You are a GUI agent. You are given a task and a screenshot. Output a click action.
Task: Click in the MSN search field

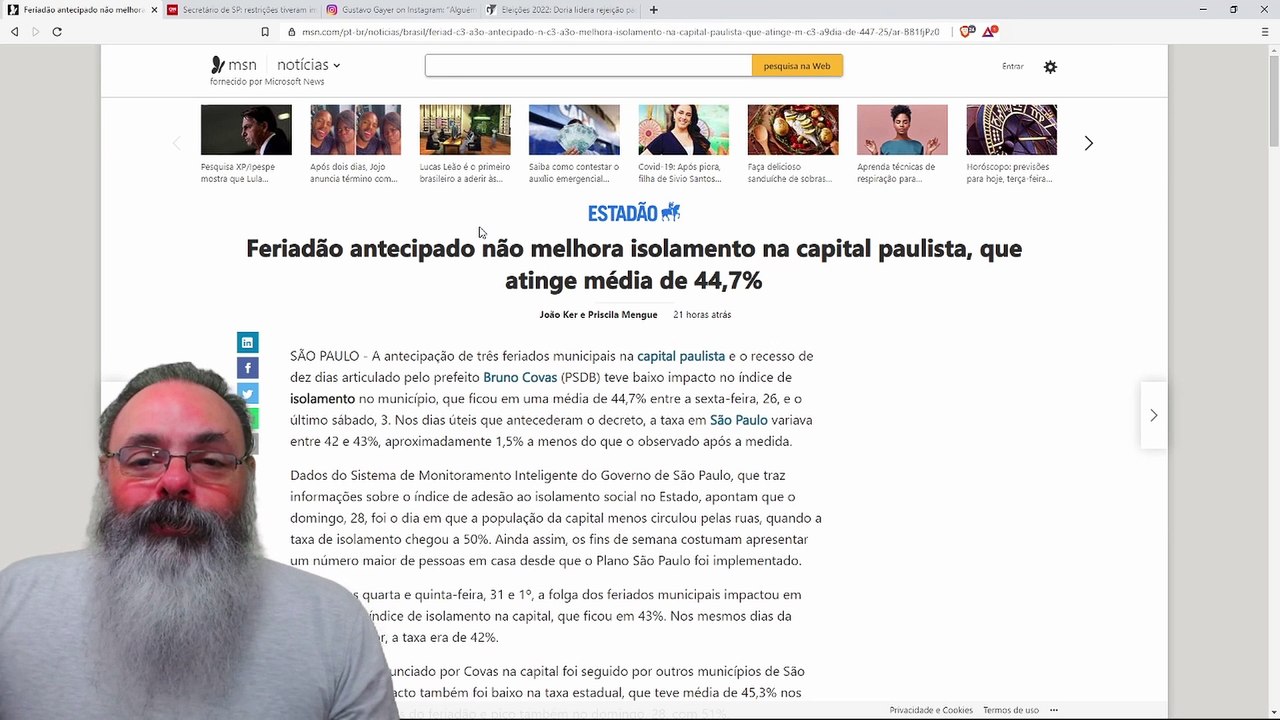pos(588,66)
